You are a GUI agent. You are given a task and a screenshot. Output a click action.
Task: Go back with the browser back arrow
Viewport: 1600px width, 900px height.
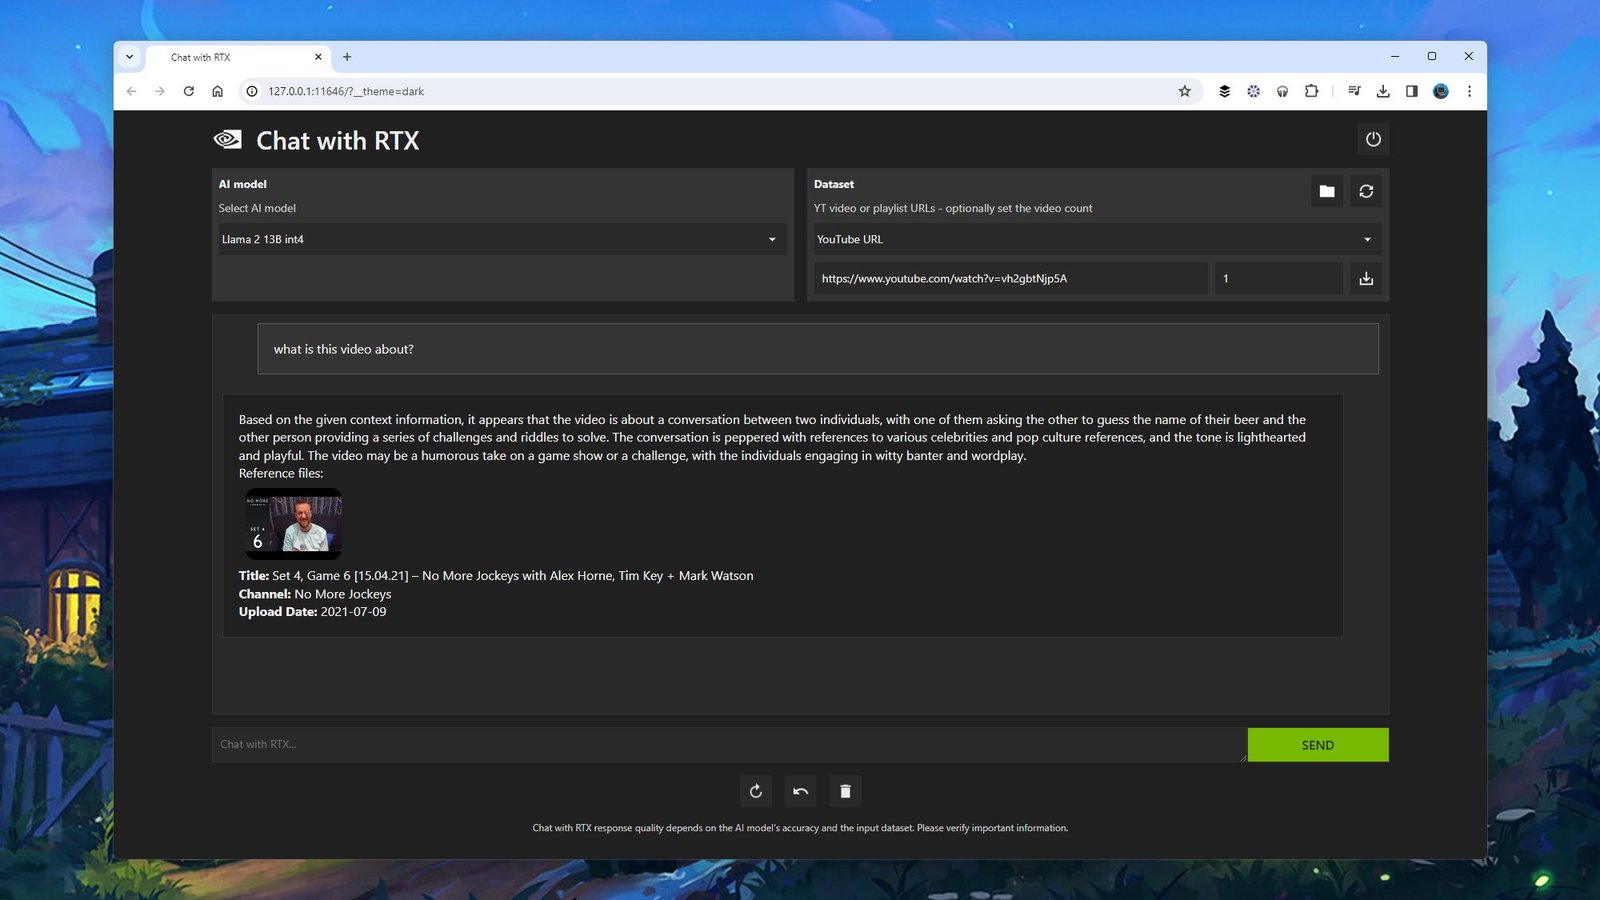131,91
